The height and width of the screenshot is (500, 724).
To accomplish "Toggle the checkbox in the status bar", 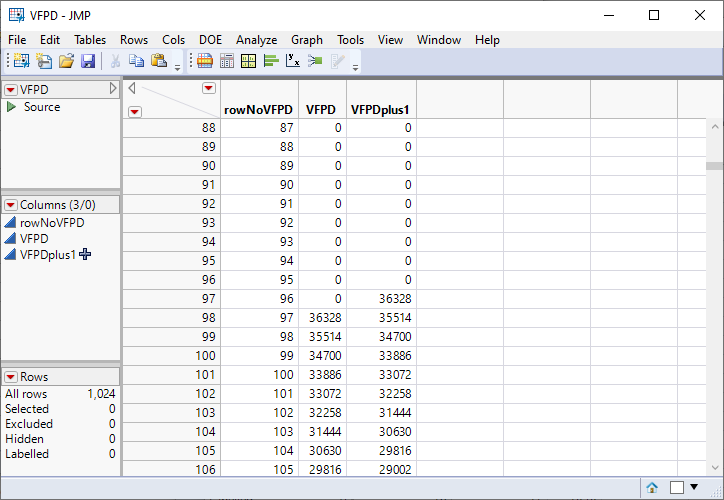I will (x=677, y=487).
